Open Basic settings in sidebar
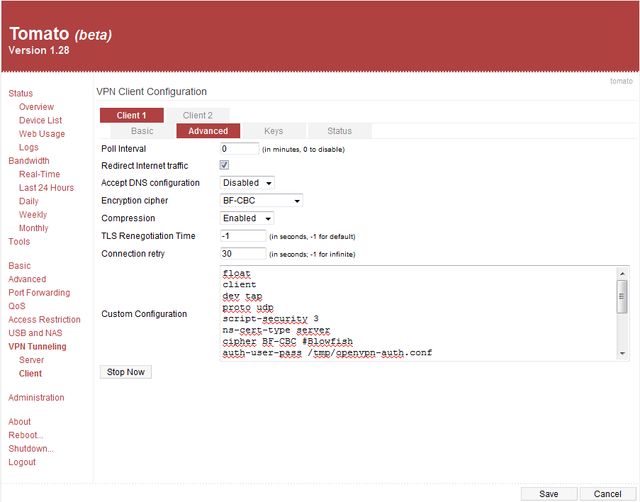Viewport: 640px width, 502px height. click(20, 266)
